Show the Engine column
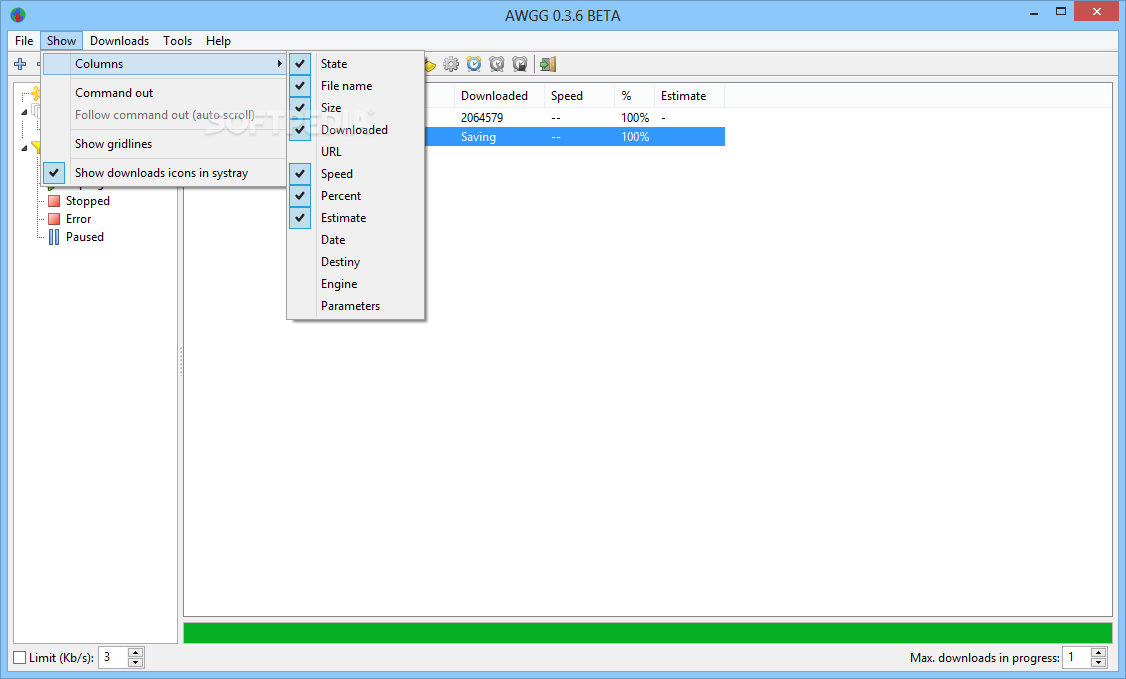The width and height of the screenshot is (1126, 679). tap(355, 284)
